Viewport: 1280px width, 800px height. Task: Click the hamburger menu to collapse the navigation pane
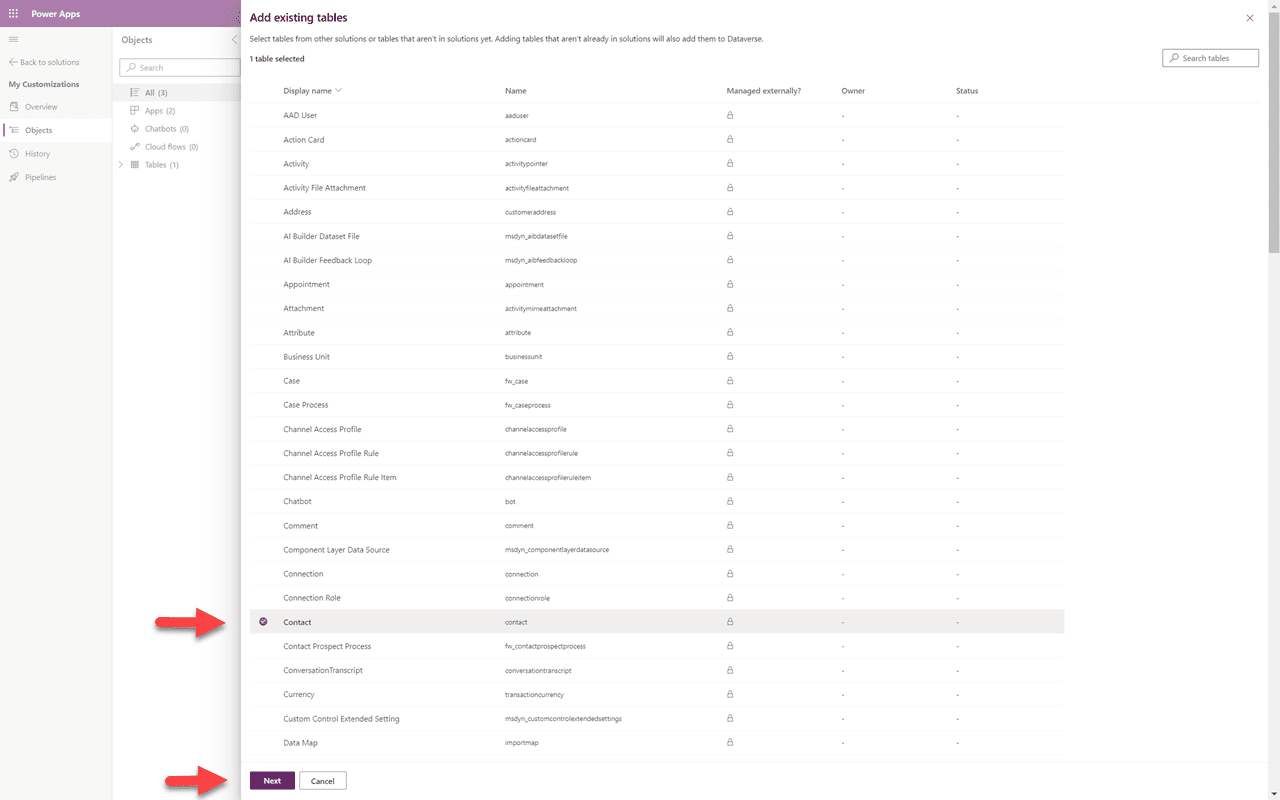click(14, 39)
